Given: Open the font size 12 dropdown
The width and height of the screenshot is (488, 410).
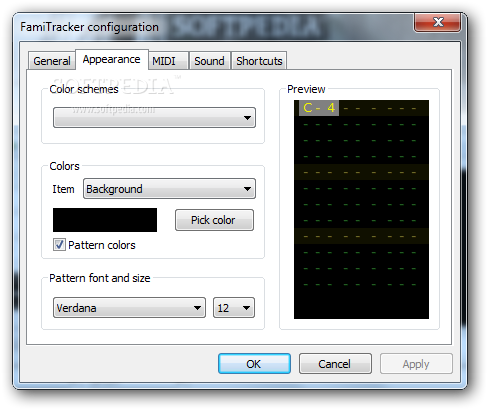Looking at the screenshot, I should coord(234,308).
